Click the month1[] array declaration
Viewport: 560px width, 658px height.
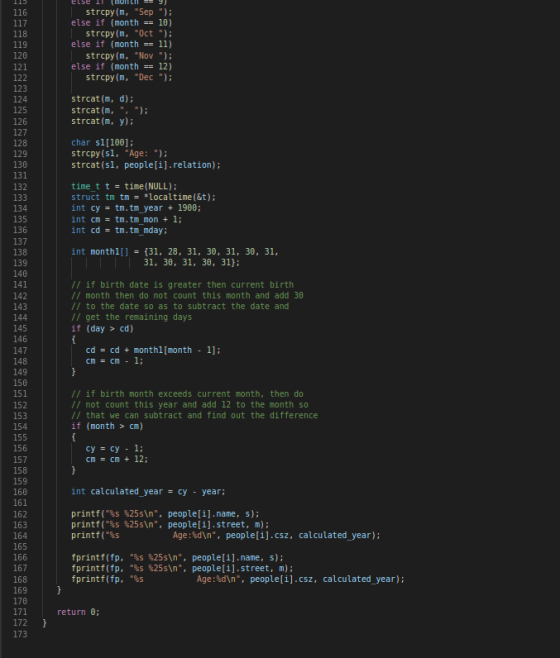point(175,252)
